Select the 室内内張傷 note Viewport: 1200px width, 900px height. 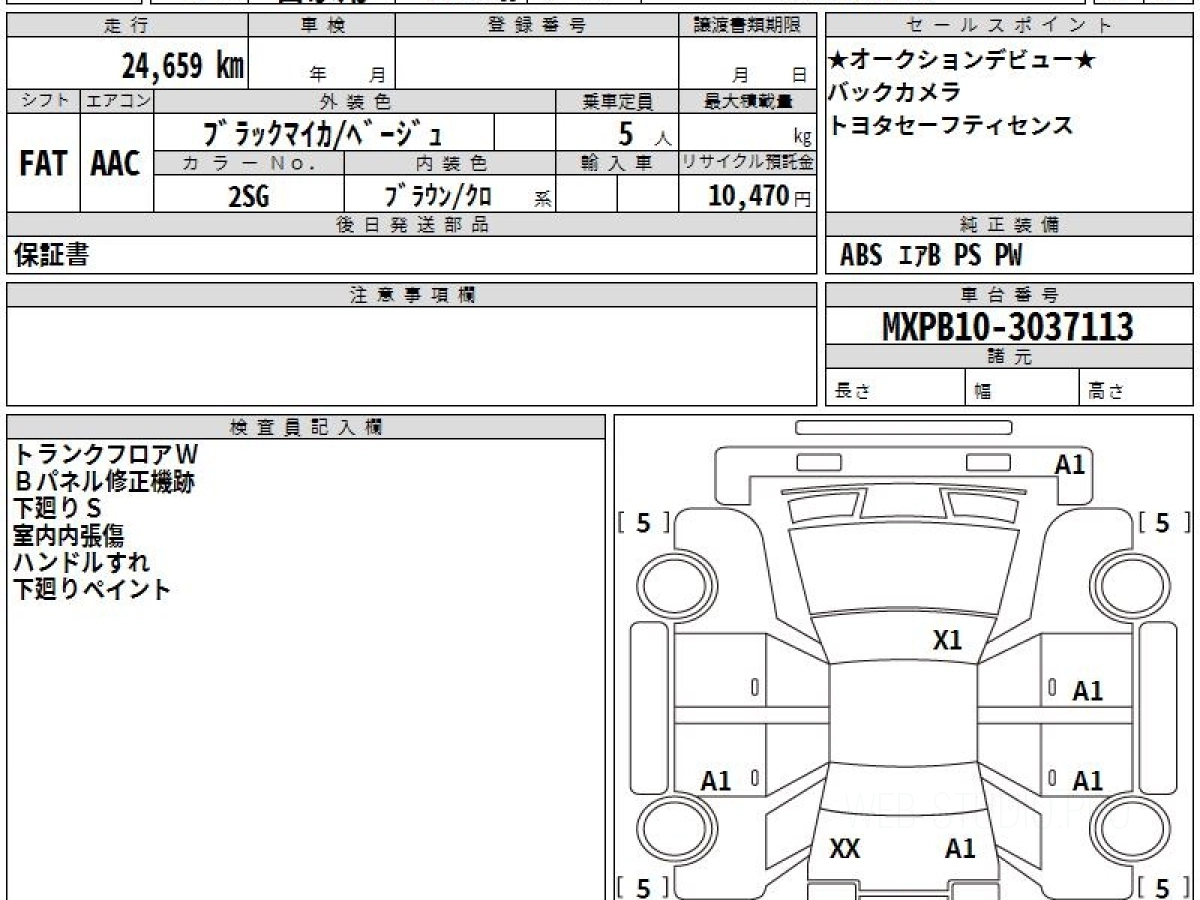click(x=69, y=536)
